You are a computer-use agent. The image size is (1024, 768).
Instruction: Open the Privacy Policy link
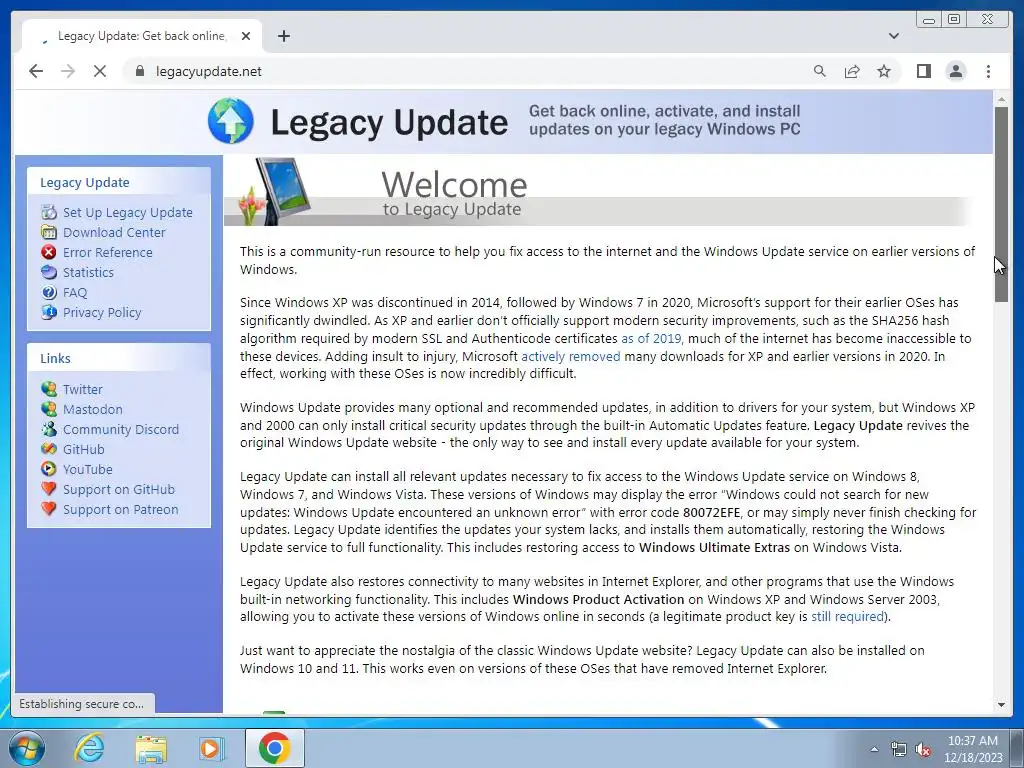(x=102, y=312)
